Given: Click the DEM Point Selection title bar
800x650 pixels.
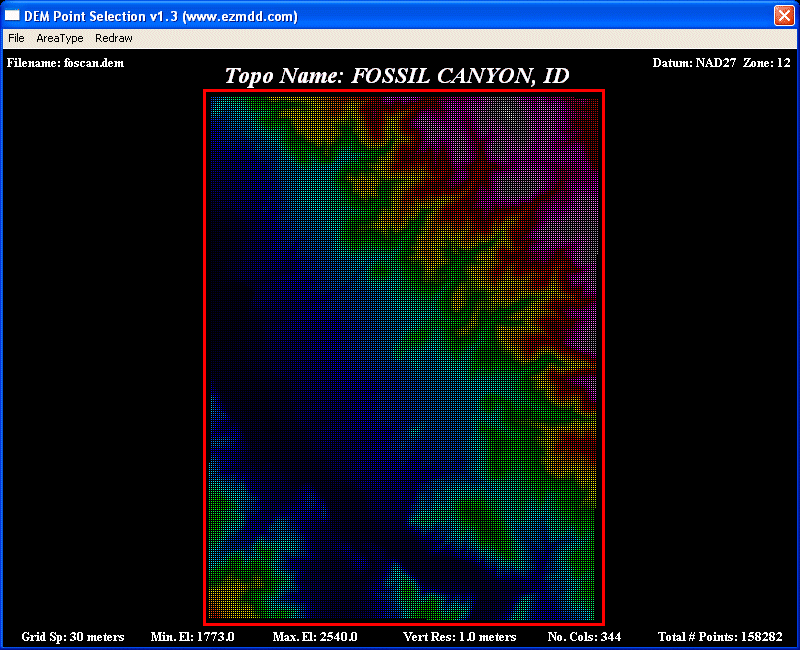Looking at the screenshot, I should point(400,16).
